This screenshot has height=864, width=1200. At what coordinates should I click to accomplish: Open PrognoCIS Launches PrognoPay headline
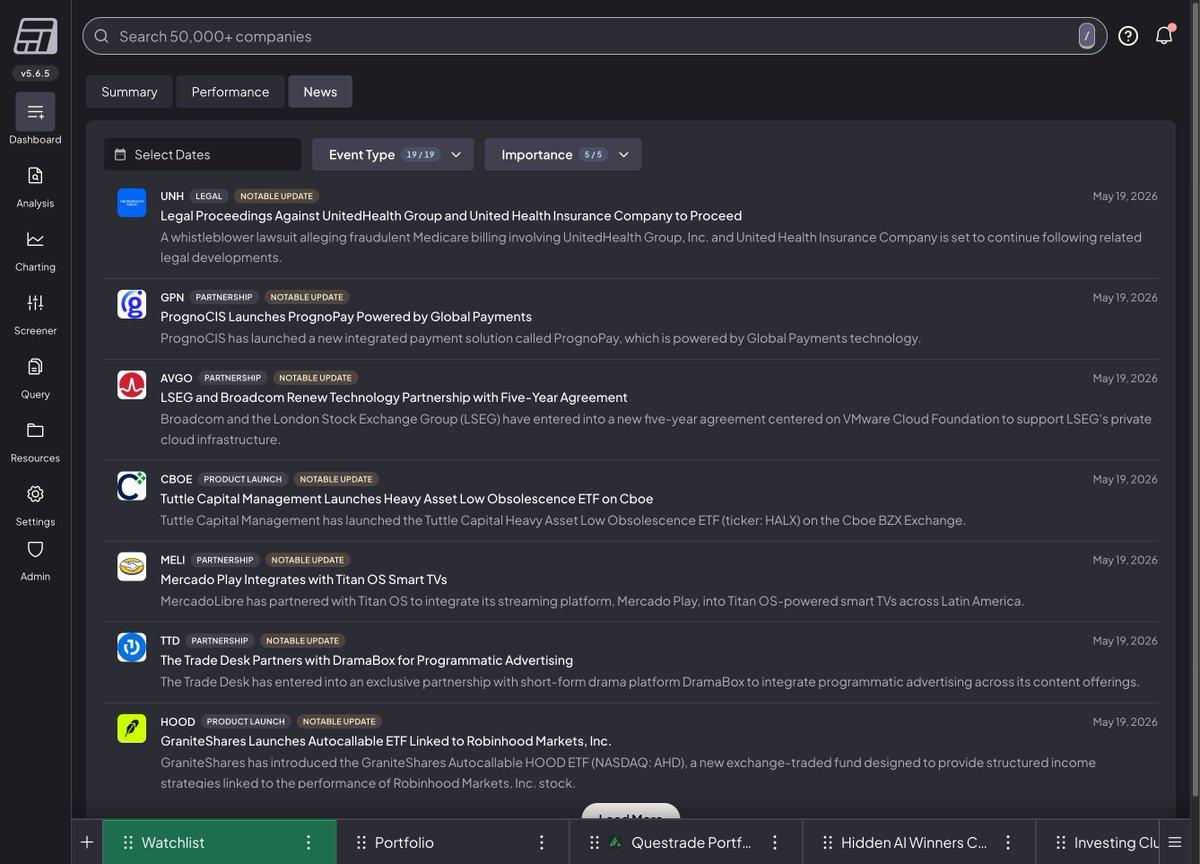[x=346, y=317]
